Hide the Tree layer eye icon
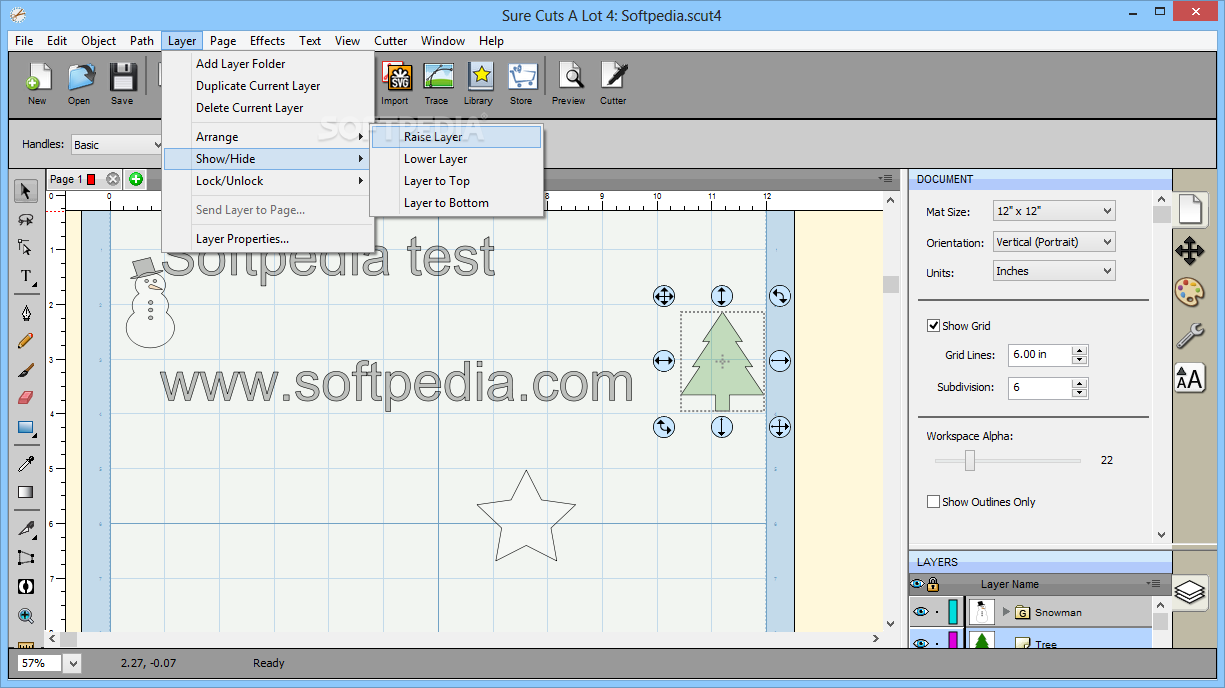1225x688 pixels. point(921,642)
